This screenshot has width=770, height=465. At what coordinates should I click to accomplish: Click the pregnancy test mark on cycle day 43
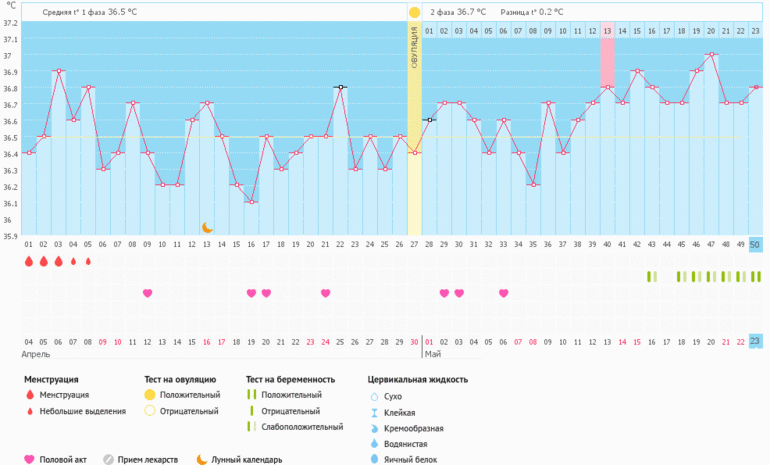click(651, 276)
